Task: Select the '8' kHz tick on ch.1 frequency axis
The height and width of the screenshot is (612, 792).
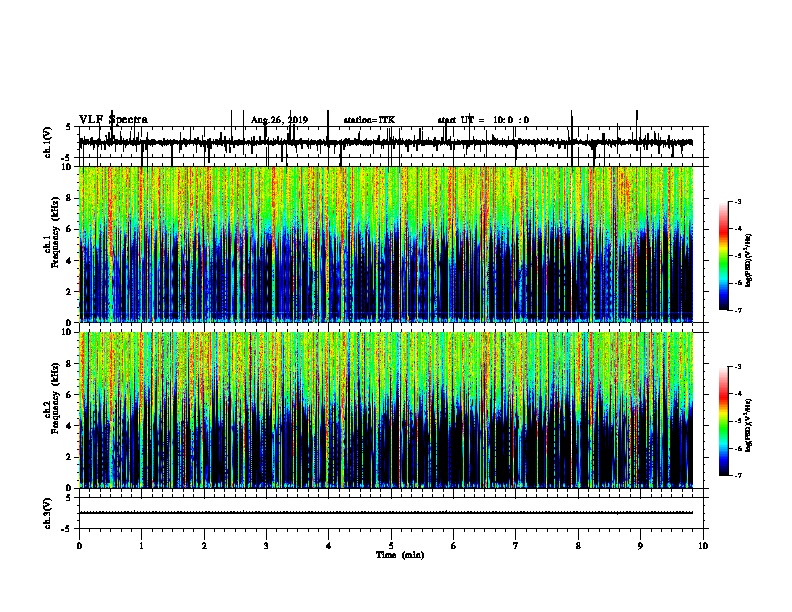Action: [69, 198]
